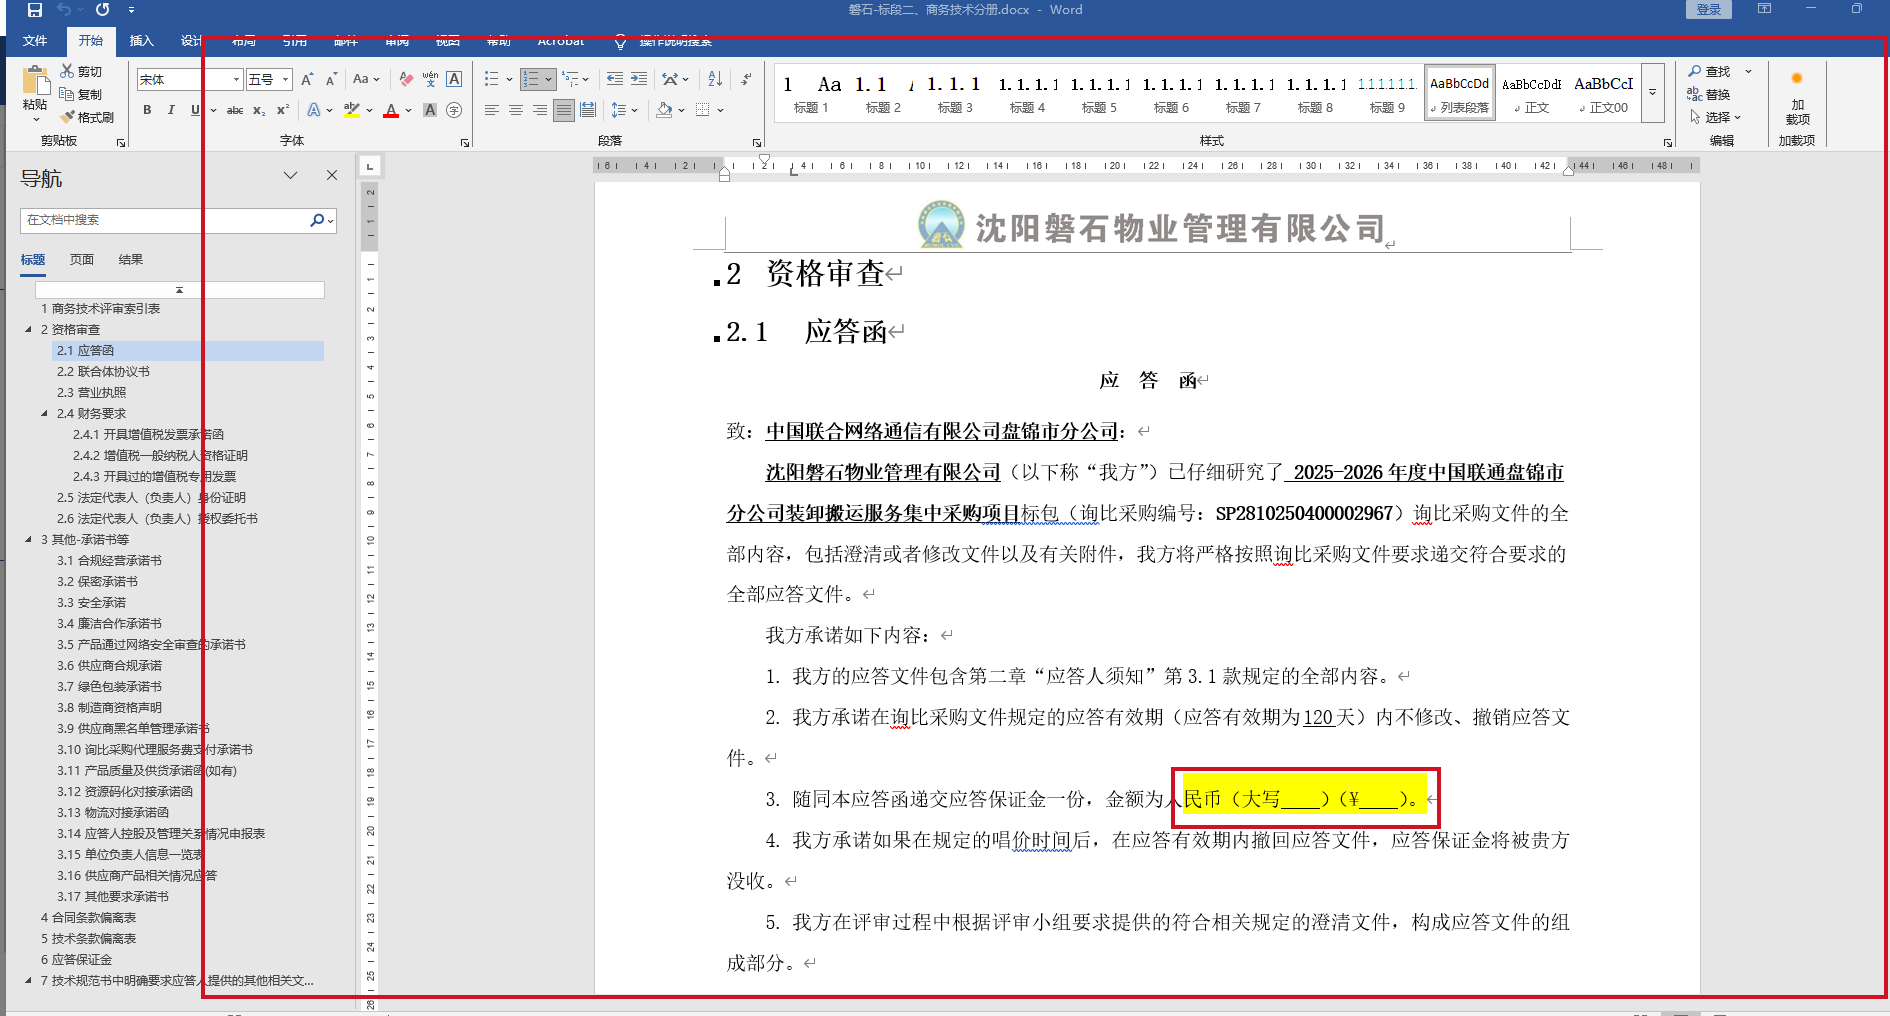Image resolution: width=1890 pixels, height=1016 pixels.
Task: Click the Sign in (登录) button
Action: click(1709, 10)
